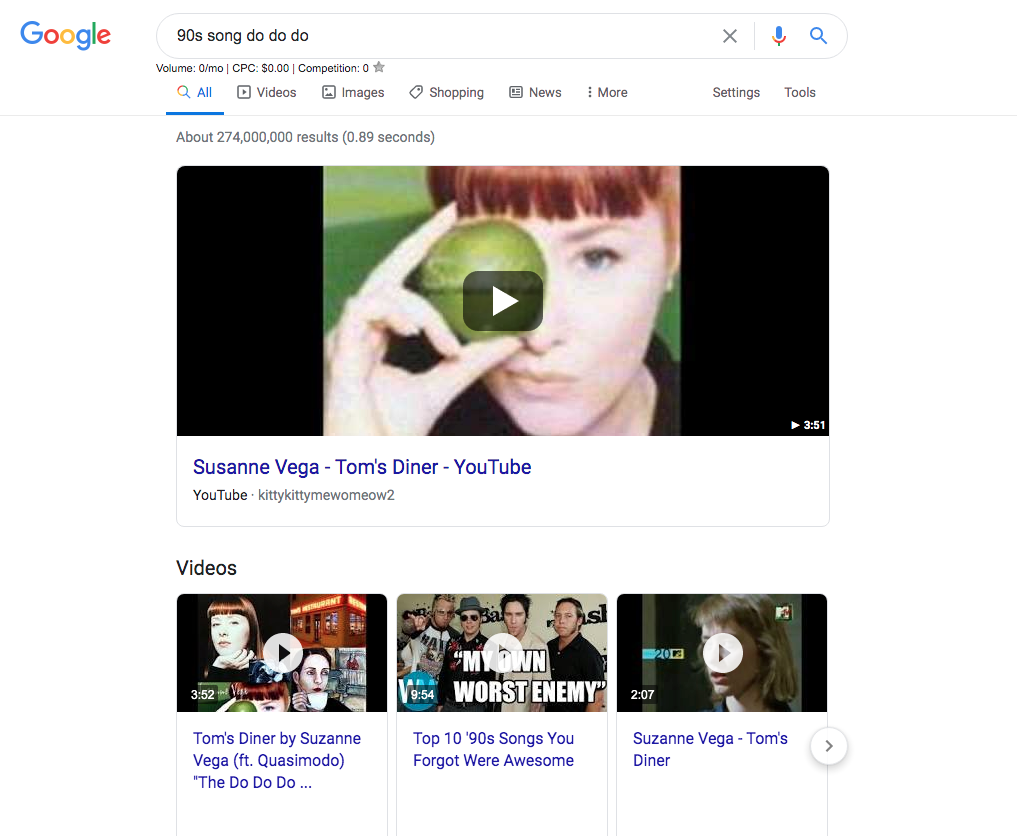Click into the search text field

pos(440,36)
